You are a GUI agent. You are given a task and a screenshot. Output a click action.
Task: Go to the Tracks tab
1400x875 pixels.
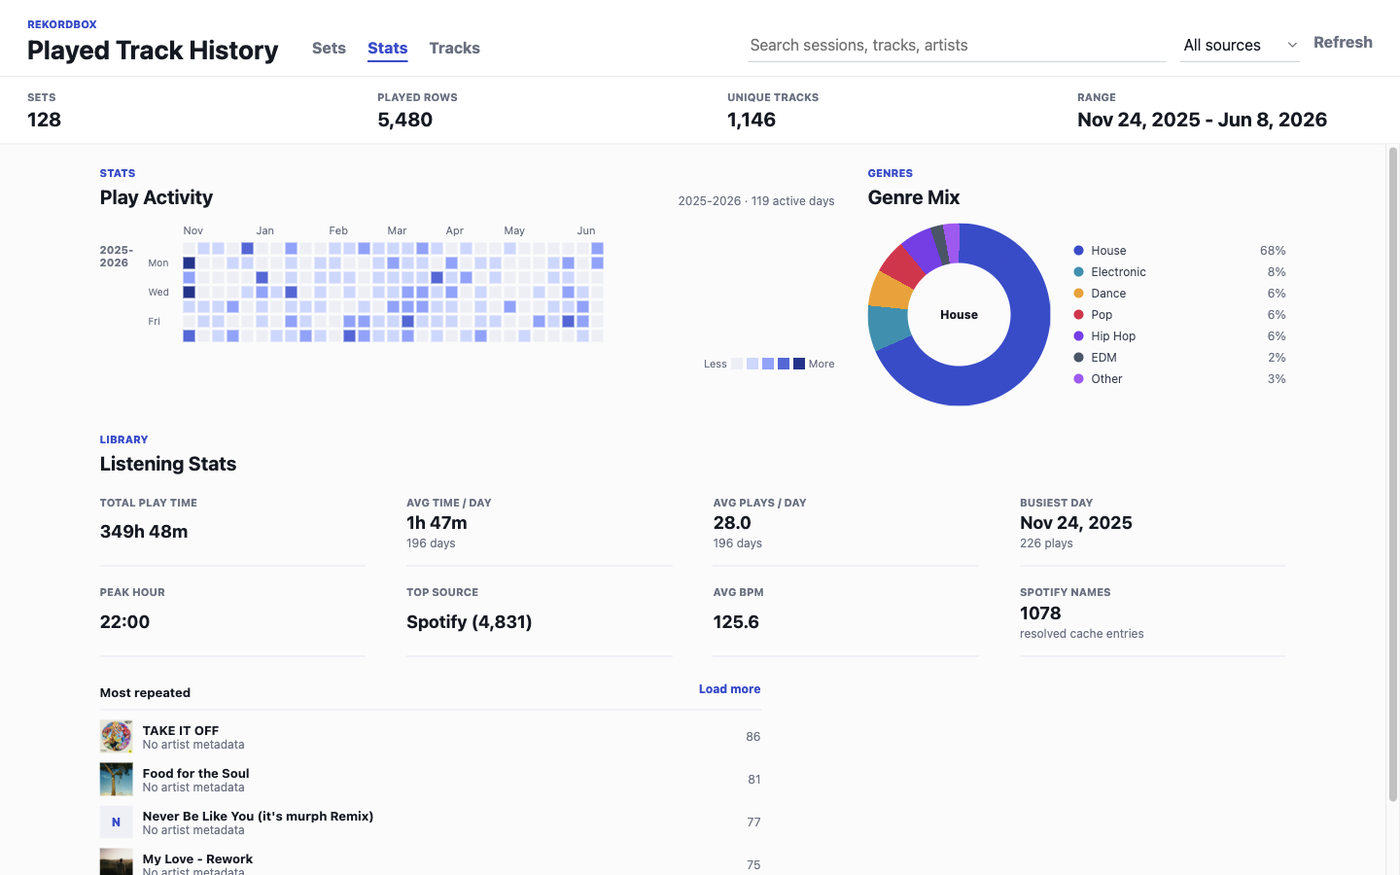pos(454,48)
